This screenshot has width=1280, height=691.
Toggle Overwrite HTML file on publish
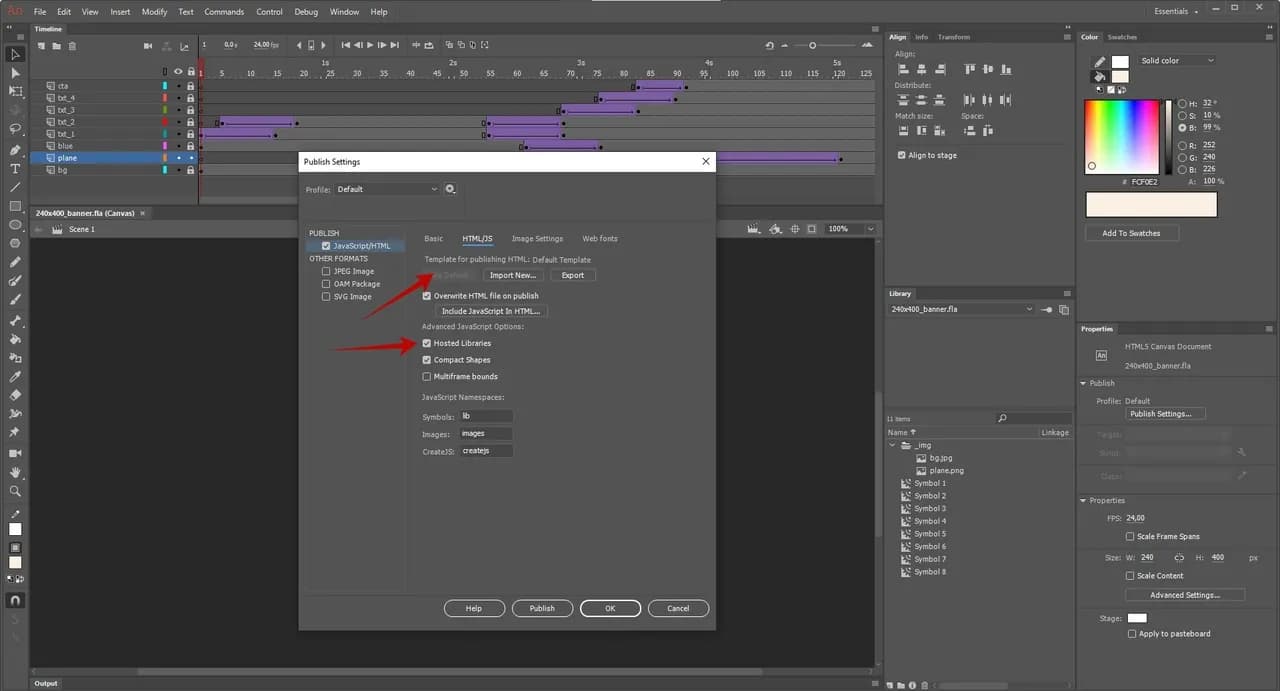coord(426,296)
